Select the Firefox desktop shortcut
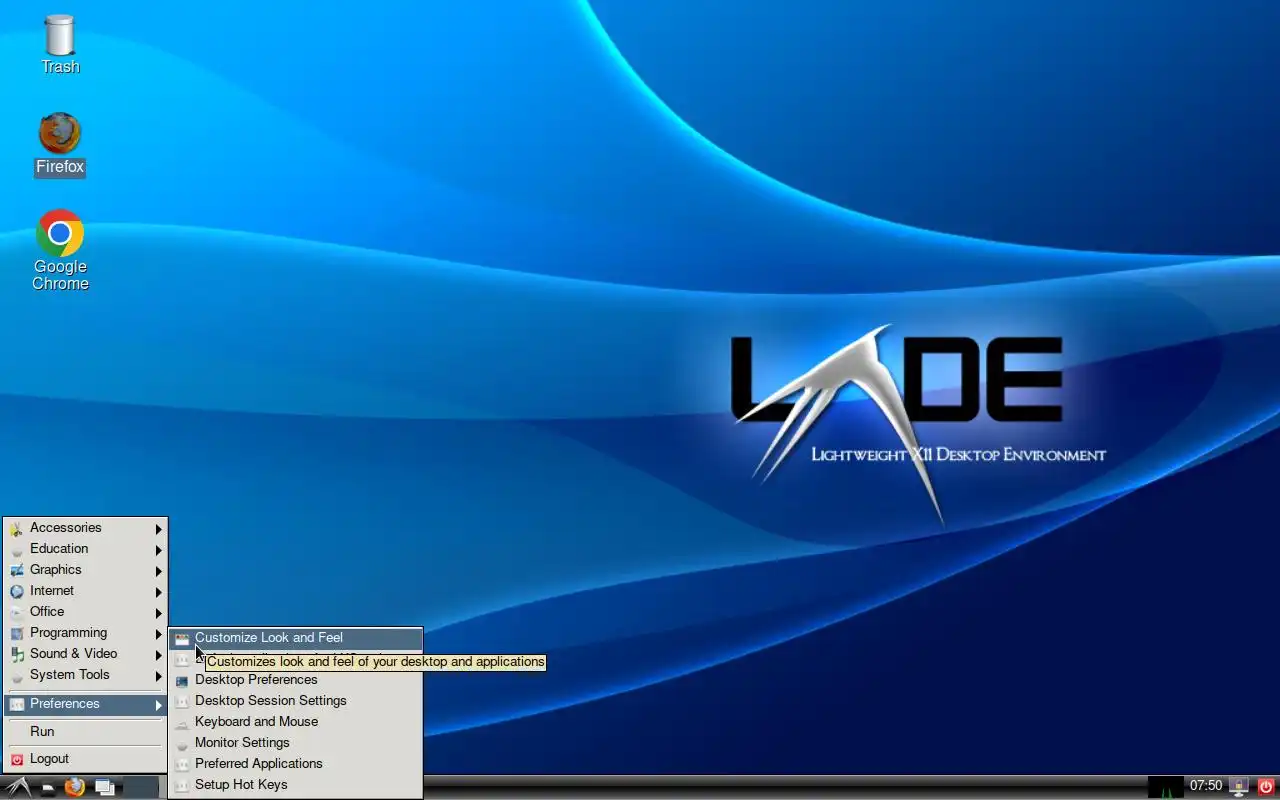Viewport: 1280px width, 800px height. click(x=60, y=144)
